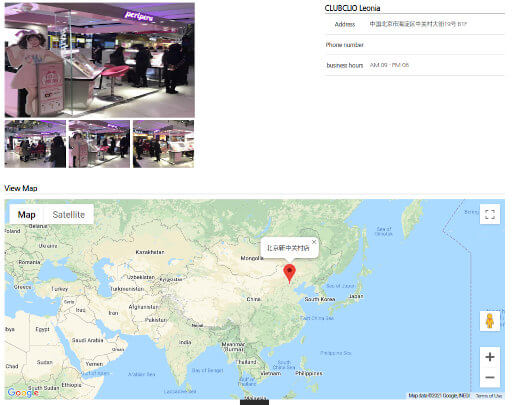Click the large peripera store photo
The image size is (512, 405).
[100, 60]
